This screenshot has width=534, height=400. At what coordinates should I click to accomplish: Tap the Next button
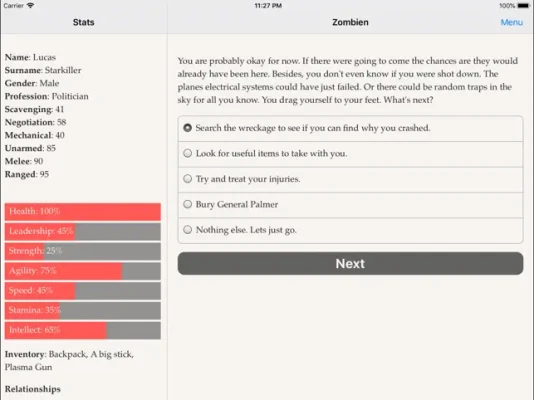pos(350,263)
